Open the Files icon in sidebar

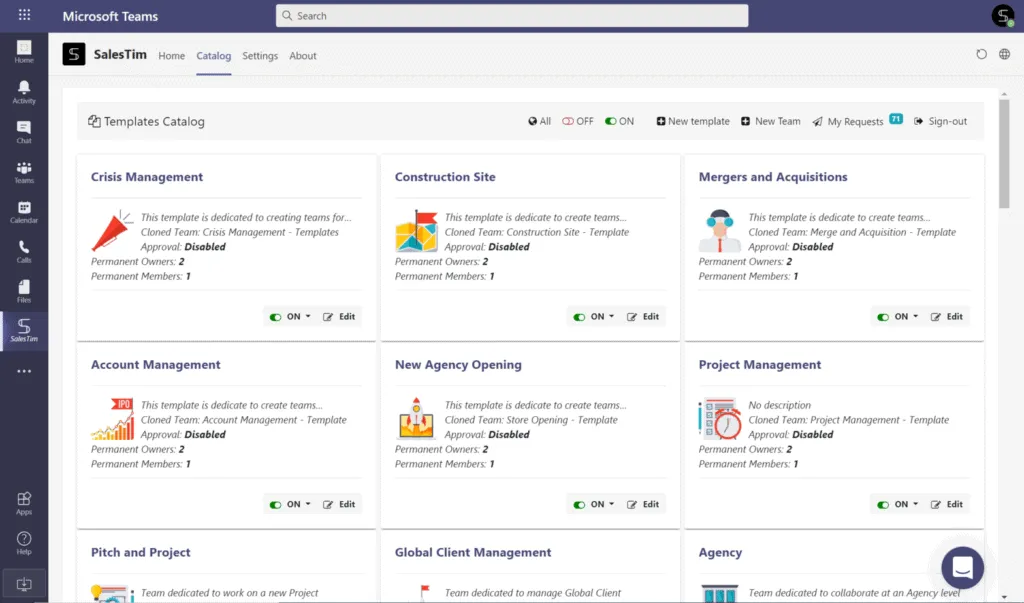(24, 291)
